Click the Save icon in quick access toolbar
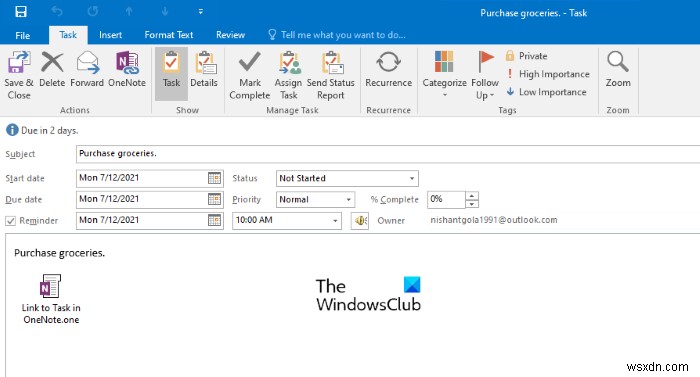Image resolution: width=700 pixels, height=377 pixels. tap(21, 12)
